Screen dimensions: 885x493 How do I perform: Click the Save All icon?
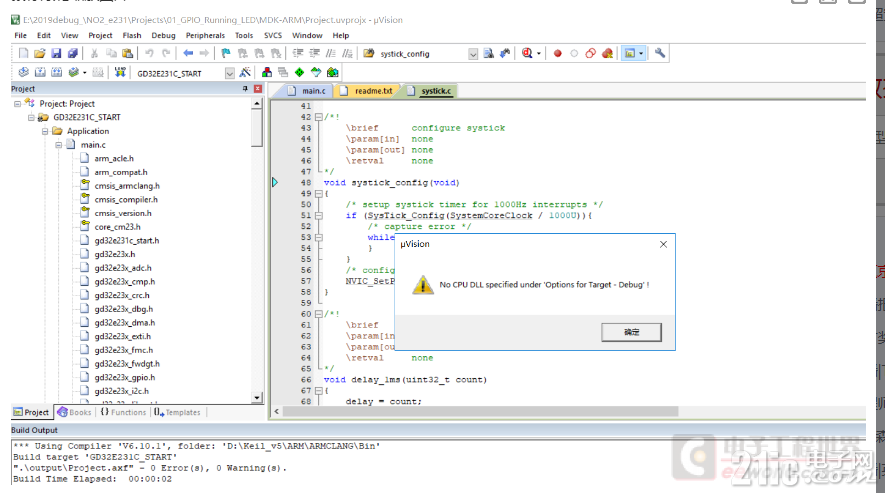click(73, 54)
